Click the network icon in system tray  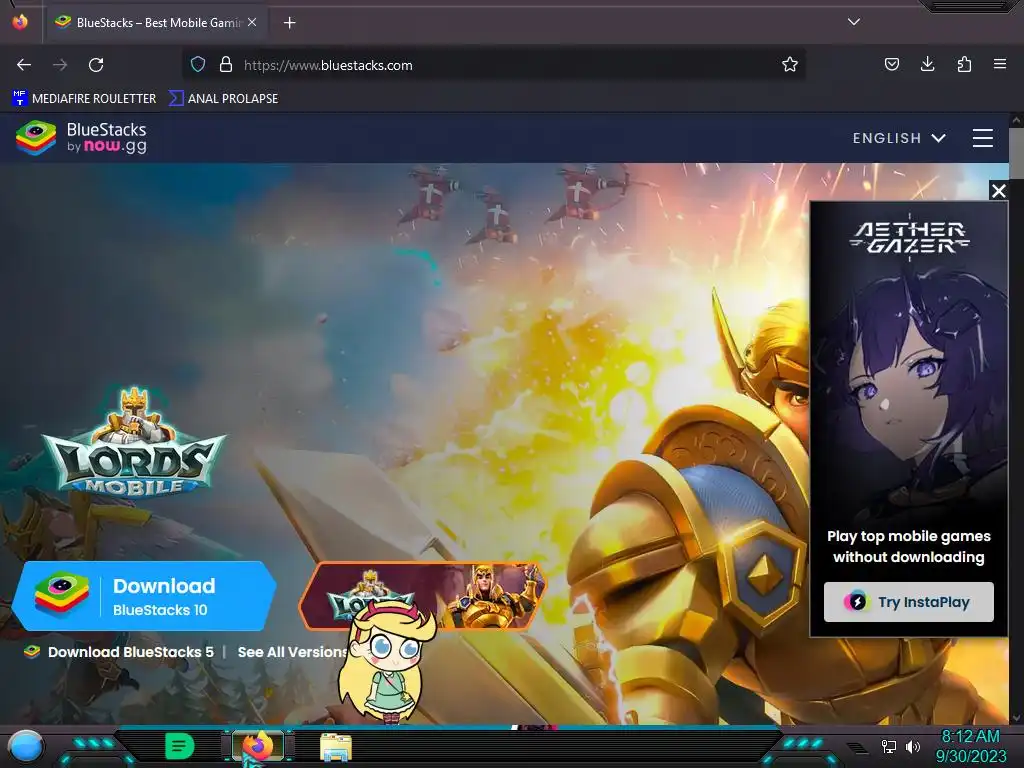pyautogui.click(x=889, y=746)
